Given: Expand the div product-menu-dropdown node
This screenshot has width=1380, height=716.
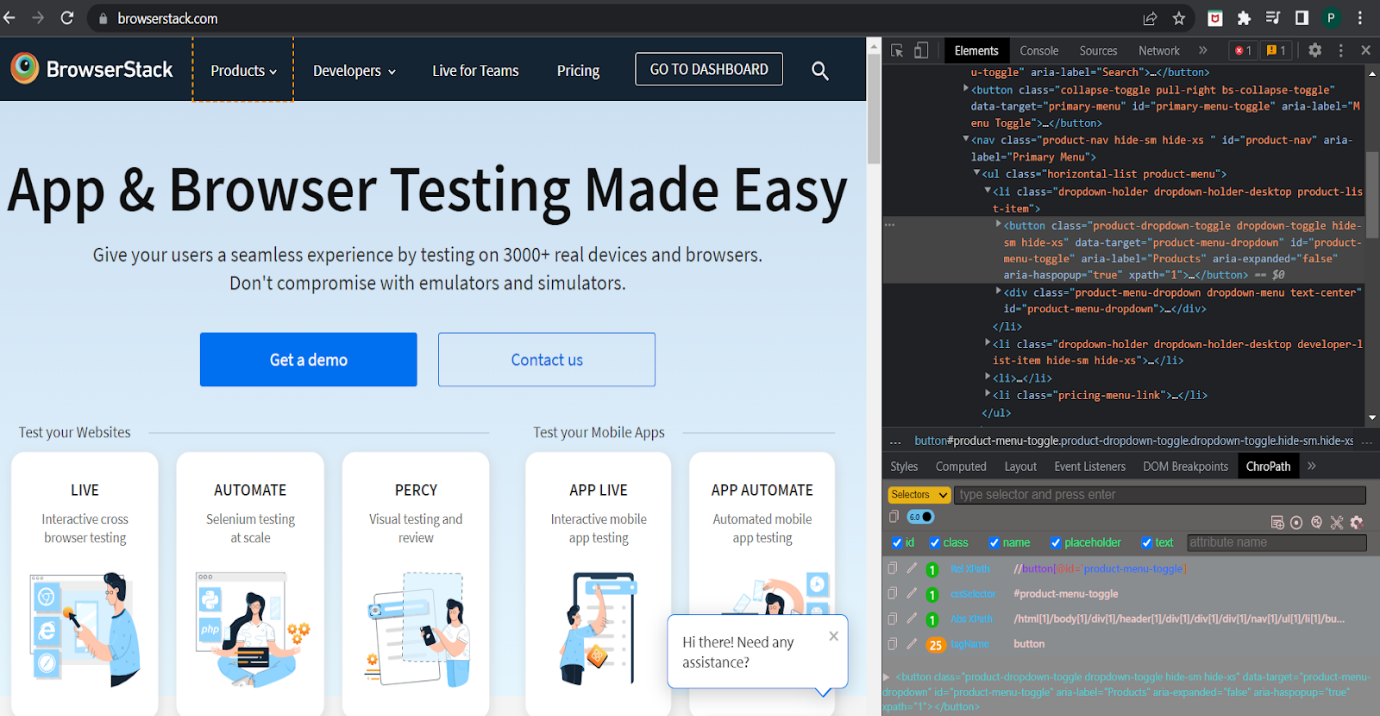Looking at the screenshot, I should point(998,292).
